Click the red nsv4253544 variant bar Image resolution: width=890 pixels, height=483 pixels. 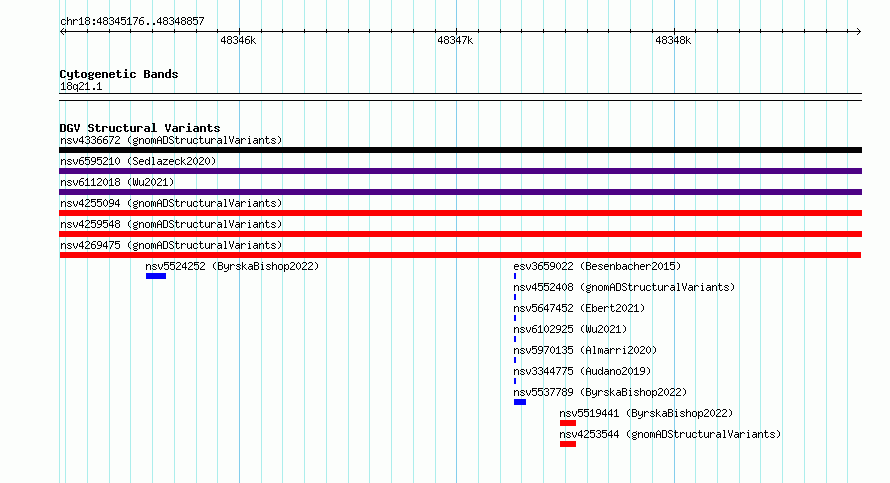point(568,444)
